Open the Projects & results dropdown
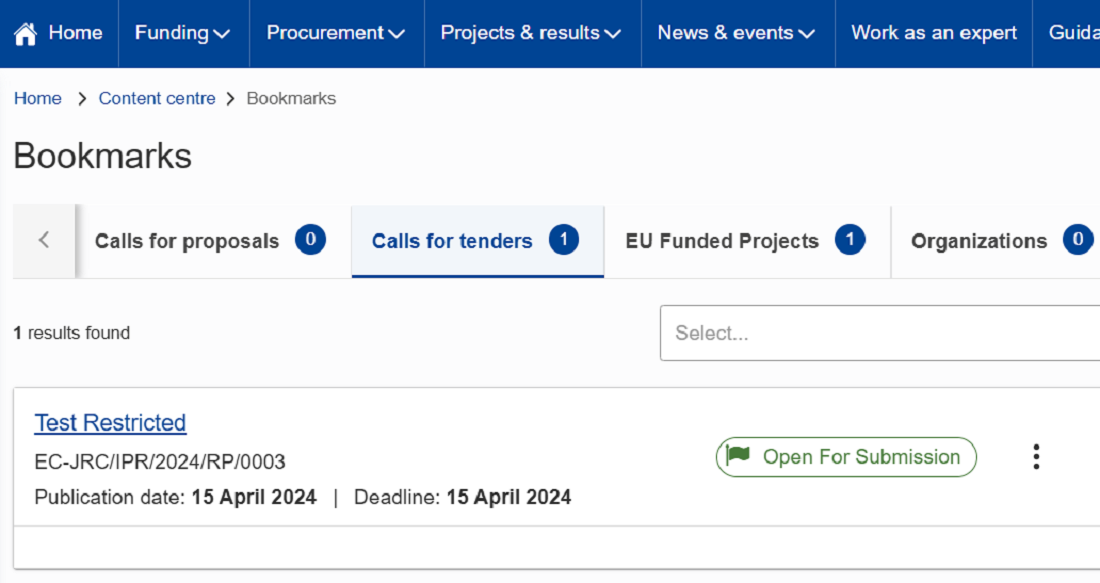Viewport: 1100px width, 583px height. point(531,33)
